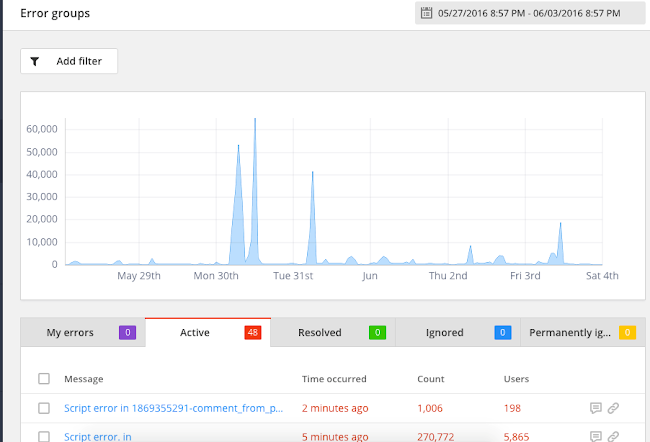Click the 60,000 y-axis label
The image size is (650, 442).
(x=42, y=129)
